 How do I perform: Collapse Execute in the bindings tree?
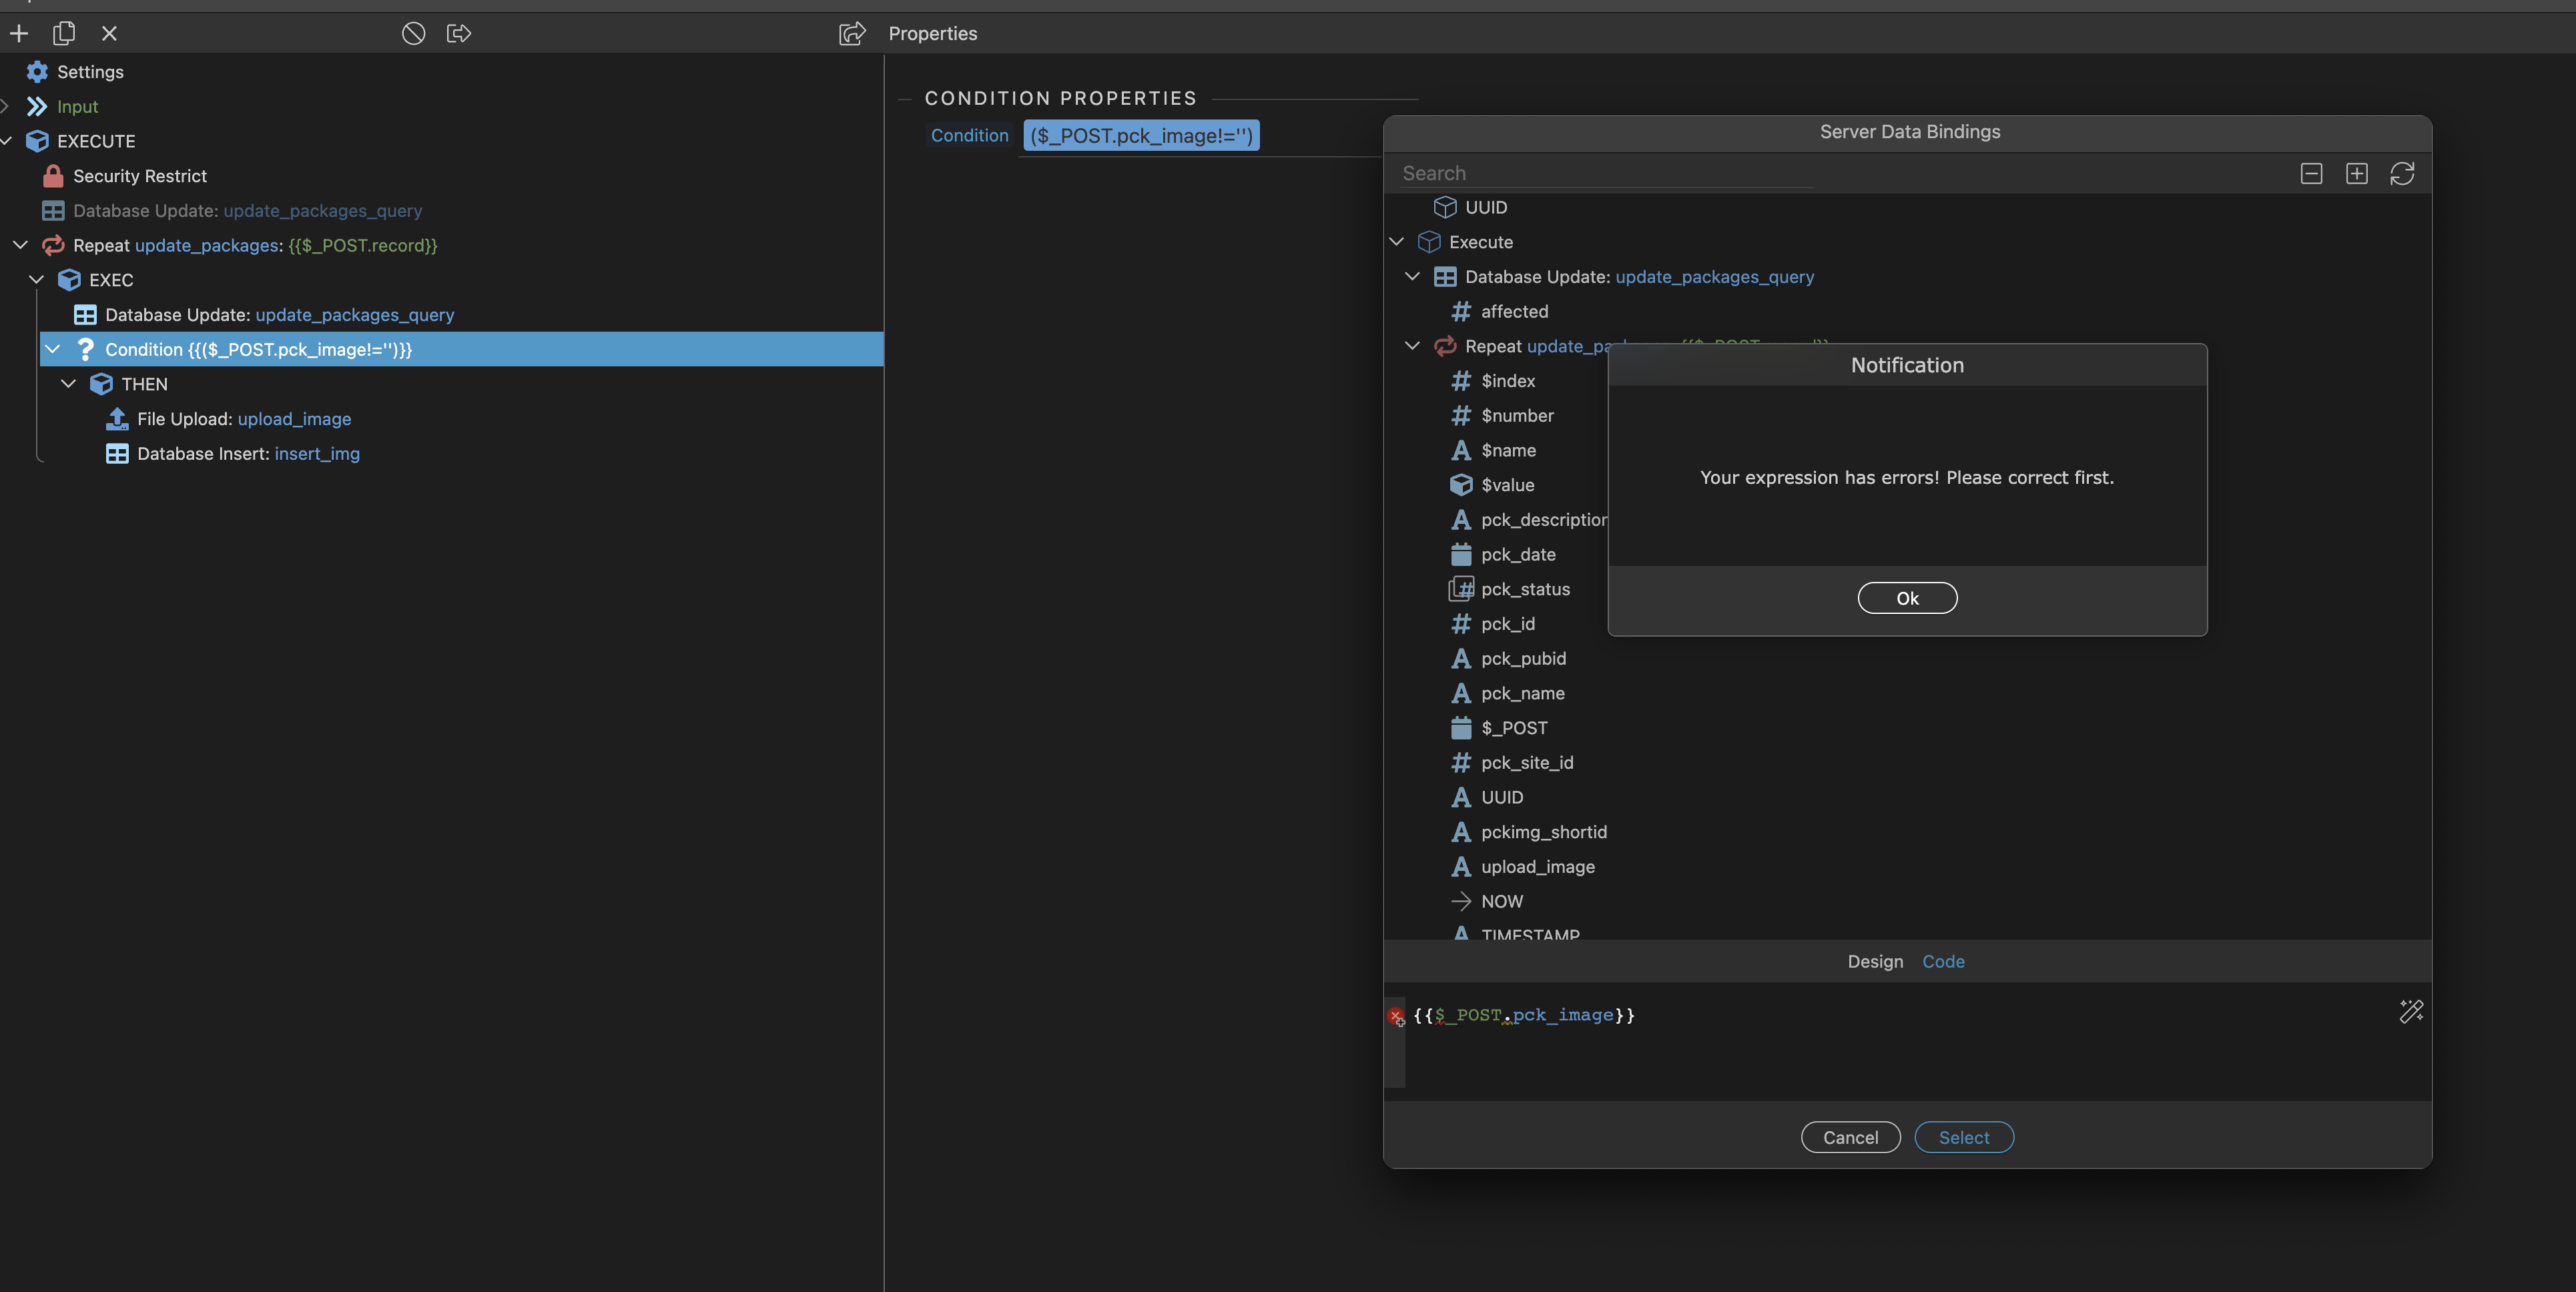point(1397,242)
